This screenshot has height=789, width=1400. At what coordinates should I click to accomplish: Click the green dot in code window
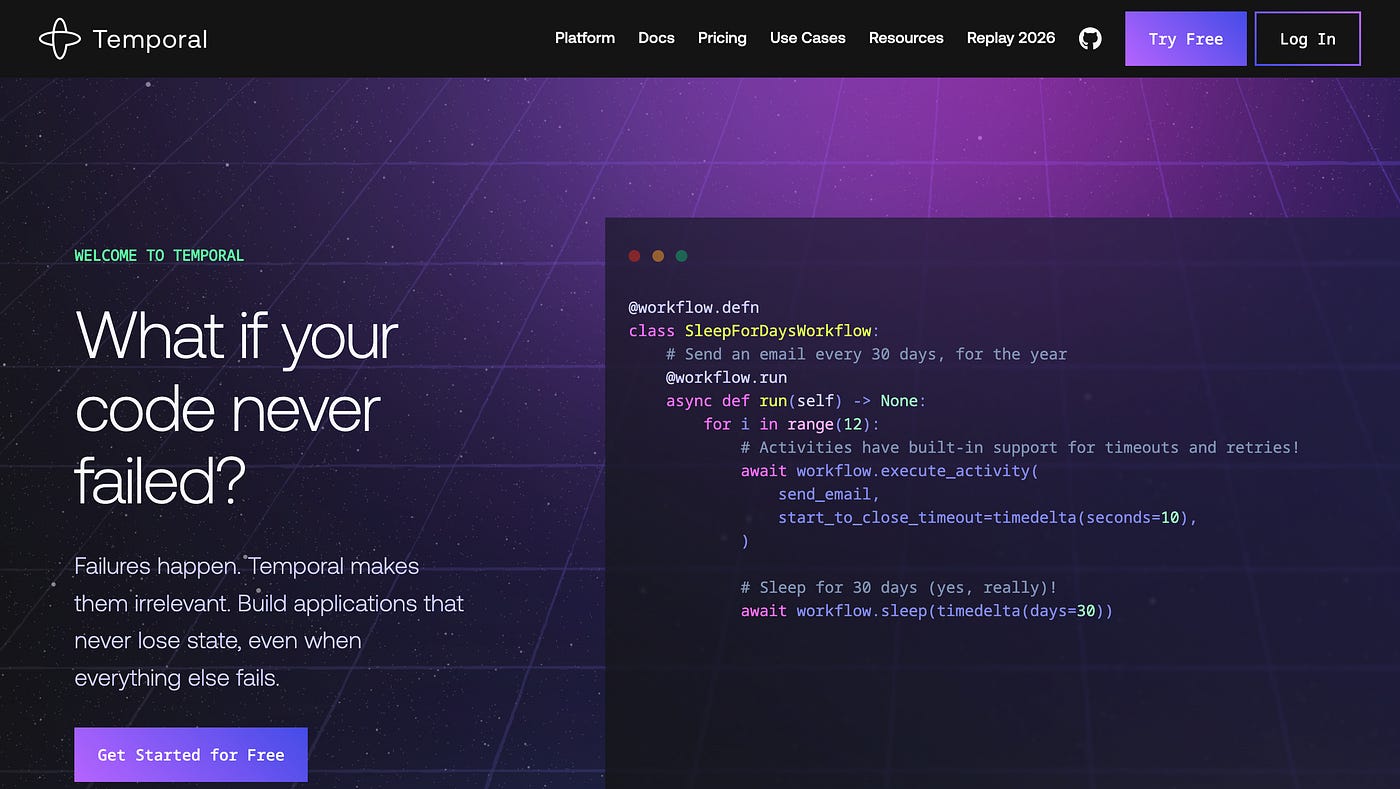click(x=682, y=256)
